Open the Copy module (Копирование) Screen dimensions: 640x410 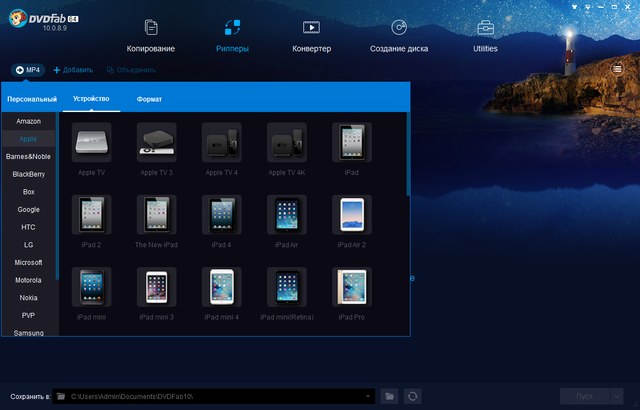click(x=151, y=36)
